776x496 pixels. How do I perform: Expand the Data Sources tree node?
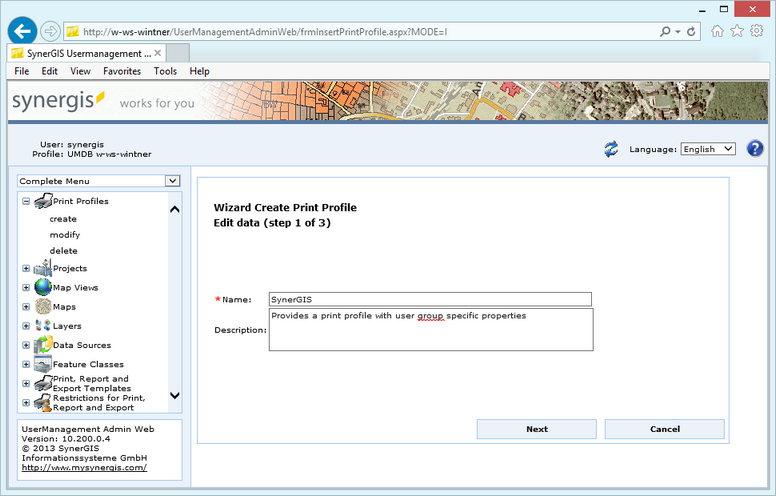pyautogui.click(x=26, y=345)
